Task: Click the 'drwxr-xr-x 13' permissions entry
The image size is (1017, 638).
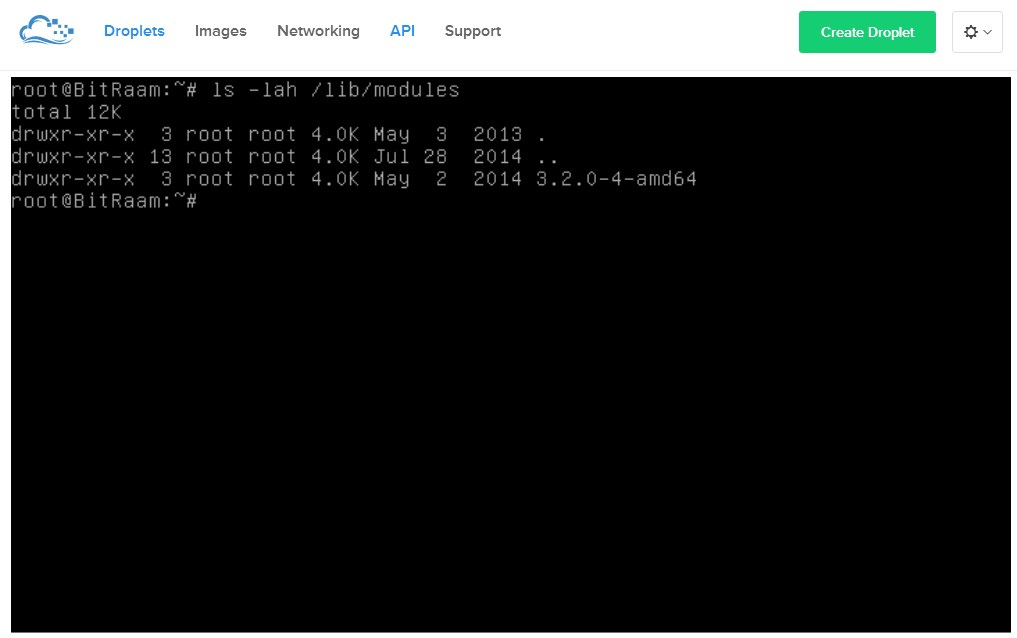Action: click(91, 156)
